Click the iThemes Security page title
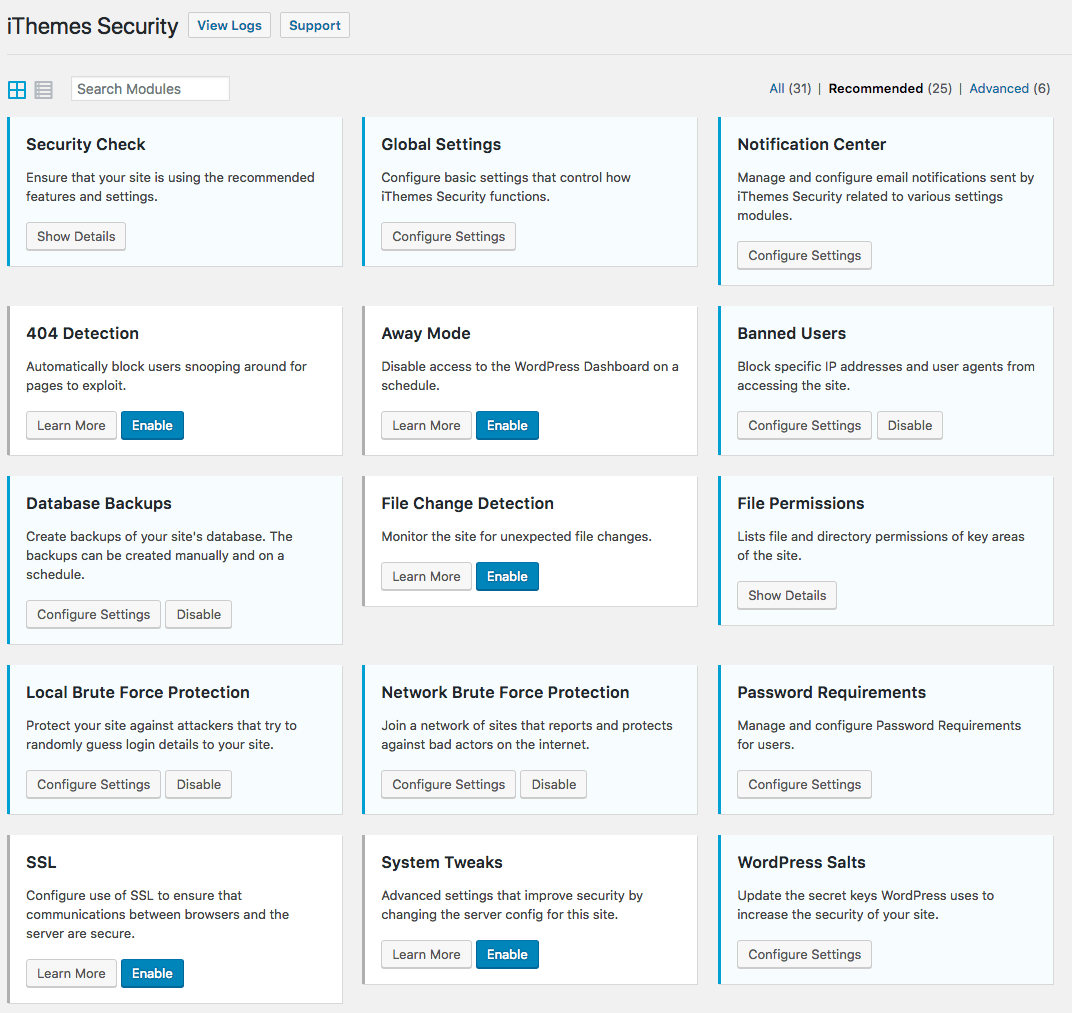The image size is (1072, 1013). (92, 26)
